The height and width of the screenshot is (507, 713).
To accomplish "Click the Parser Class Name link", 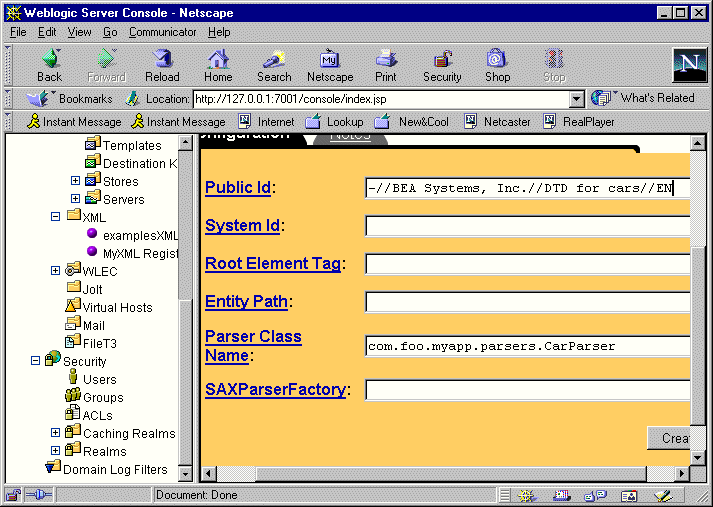I will [x=253, y=346].
